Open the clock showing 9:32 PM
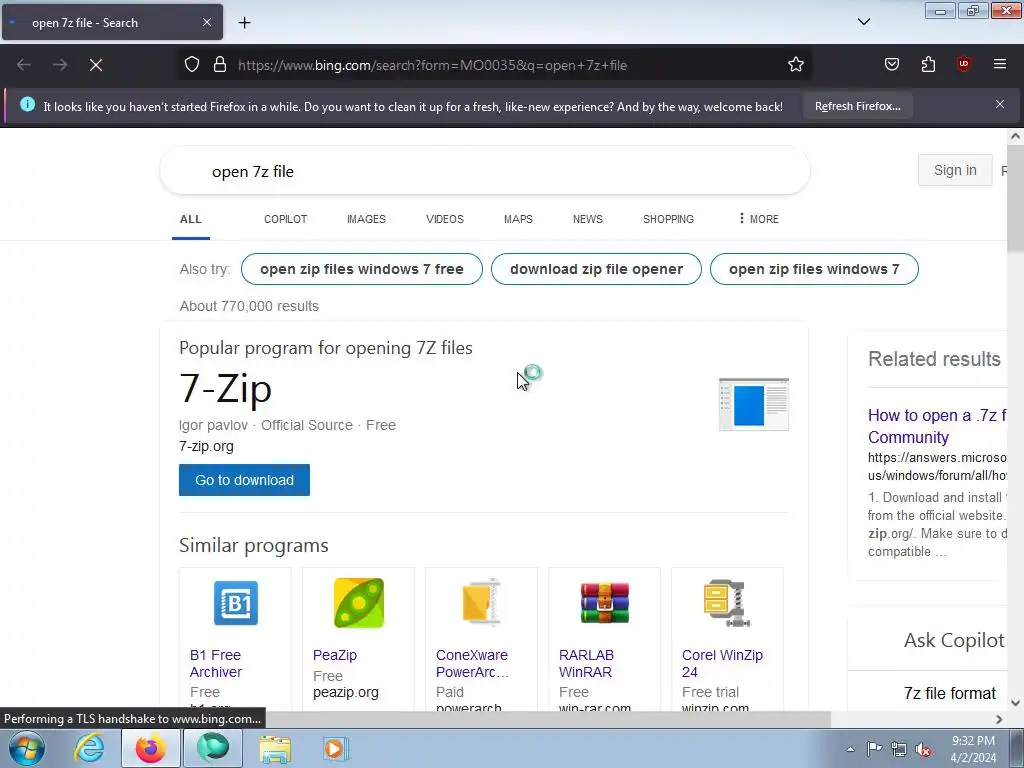This screenshot has height=768, width=1024. pos(973,749)
